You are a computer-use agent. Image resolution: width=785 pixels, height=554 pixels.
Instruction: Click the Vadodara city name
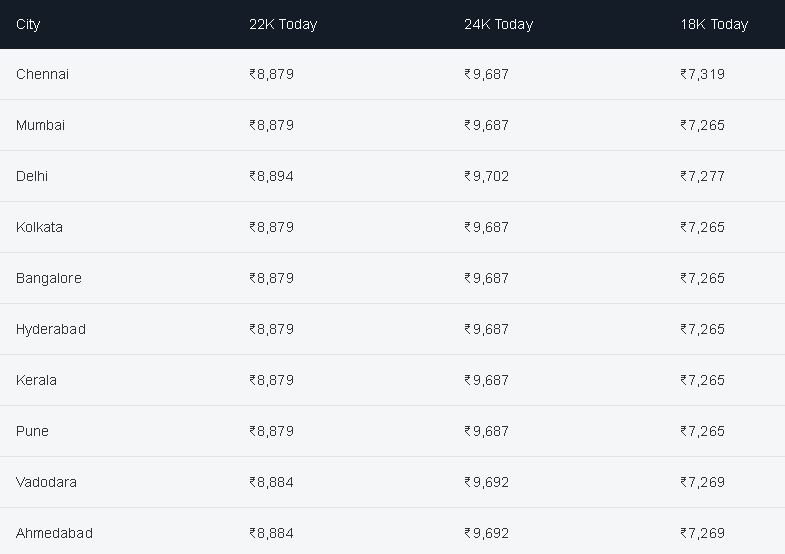47,482
